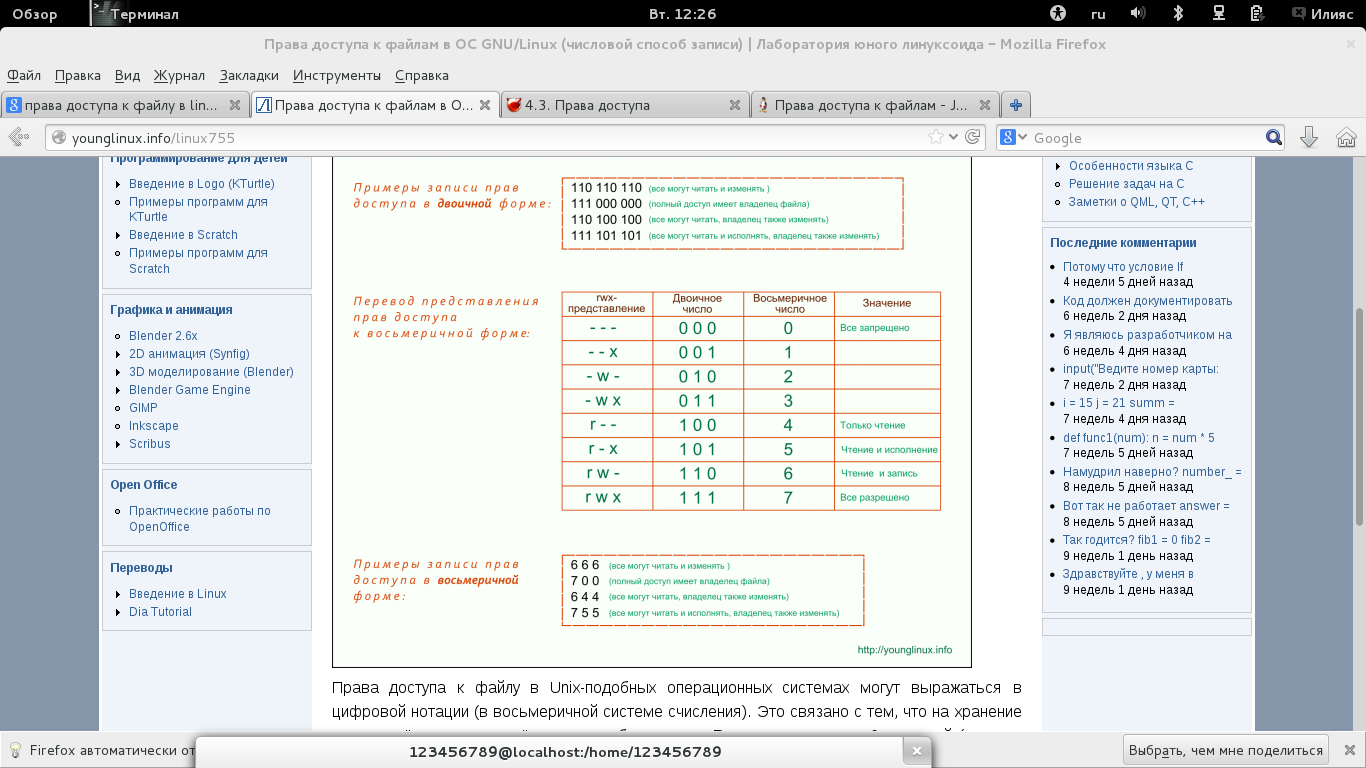Click the Bluetooth icon in top bar
The width and height of the screenshot is (1366, 768).
pyautogui.click(x=1178, y=14)
